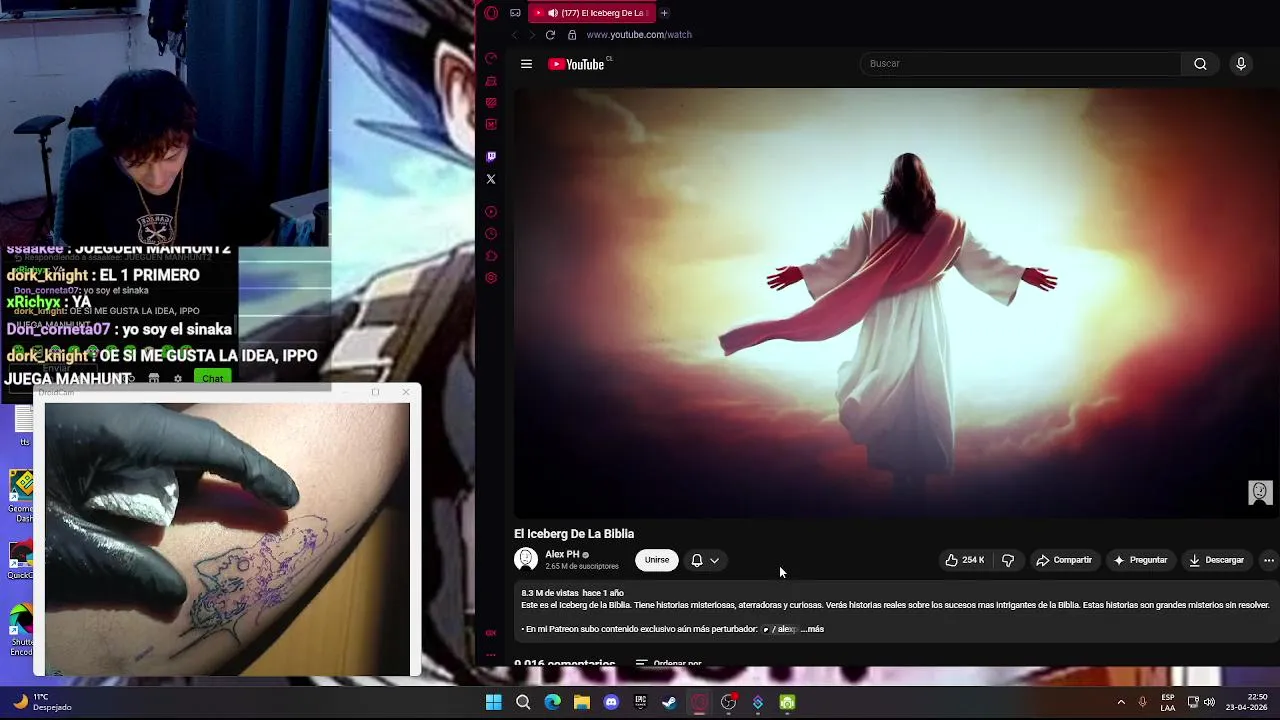Go to YouTube home via logo
Image resolution: width=1280 pixels, height=720 pixels.
(x=578, y=64)
